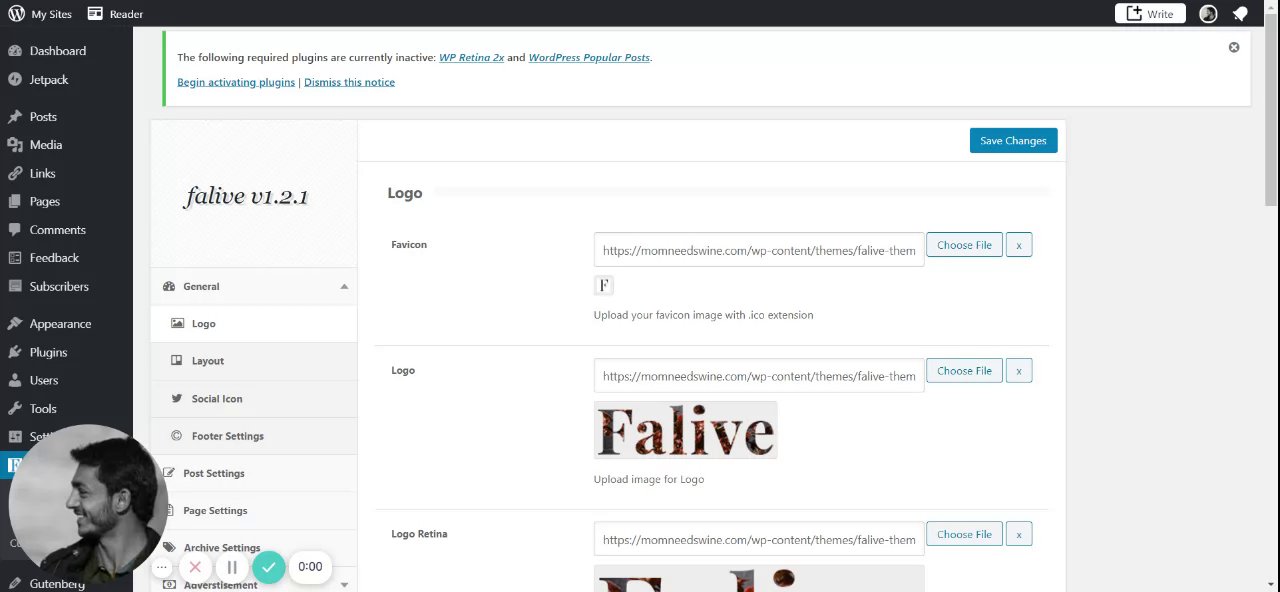
Task: Click the Write new post button
Action: [x=1150, y=14]
